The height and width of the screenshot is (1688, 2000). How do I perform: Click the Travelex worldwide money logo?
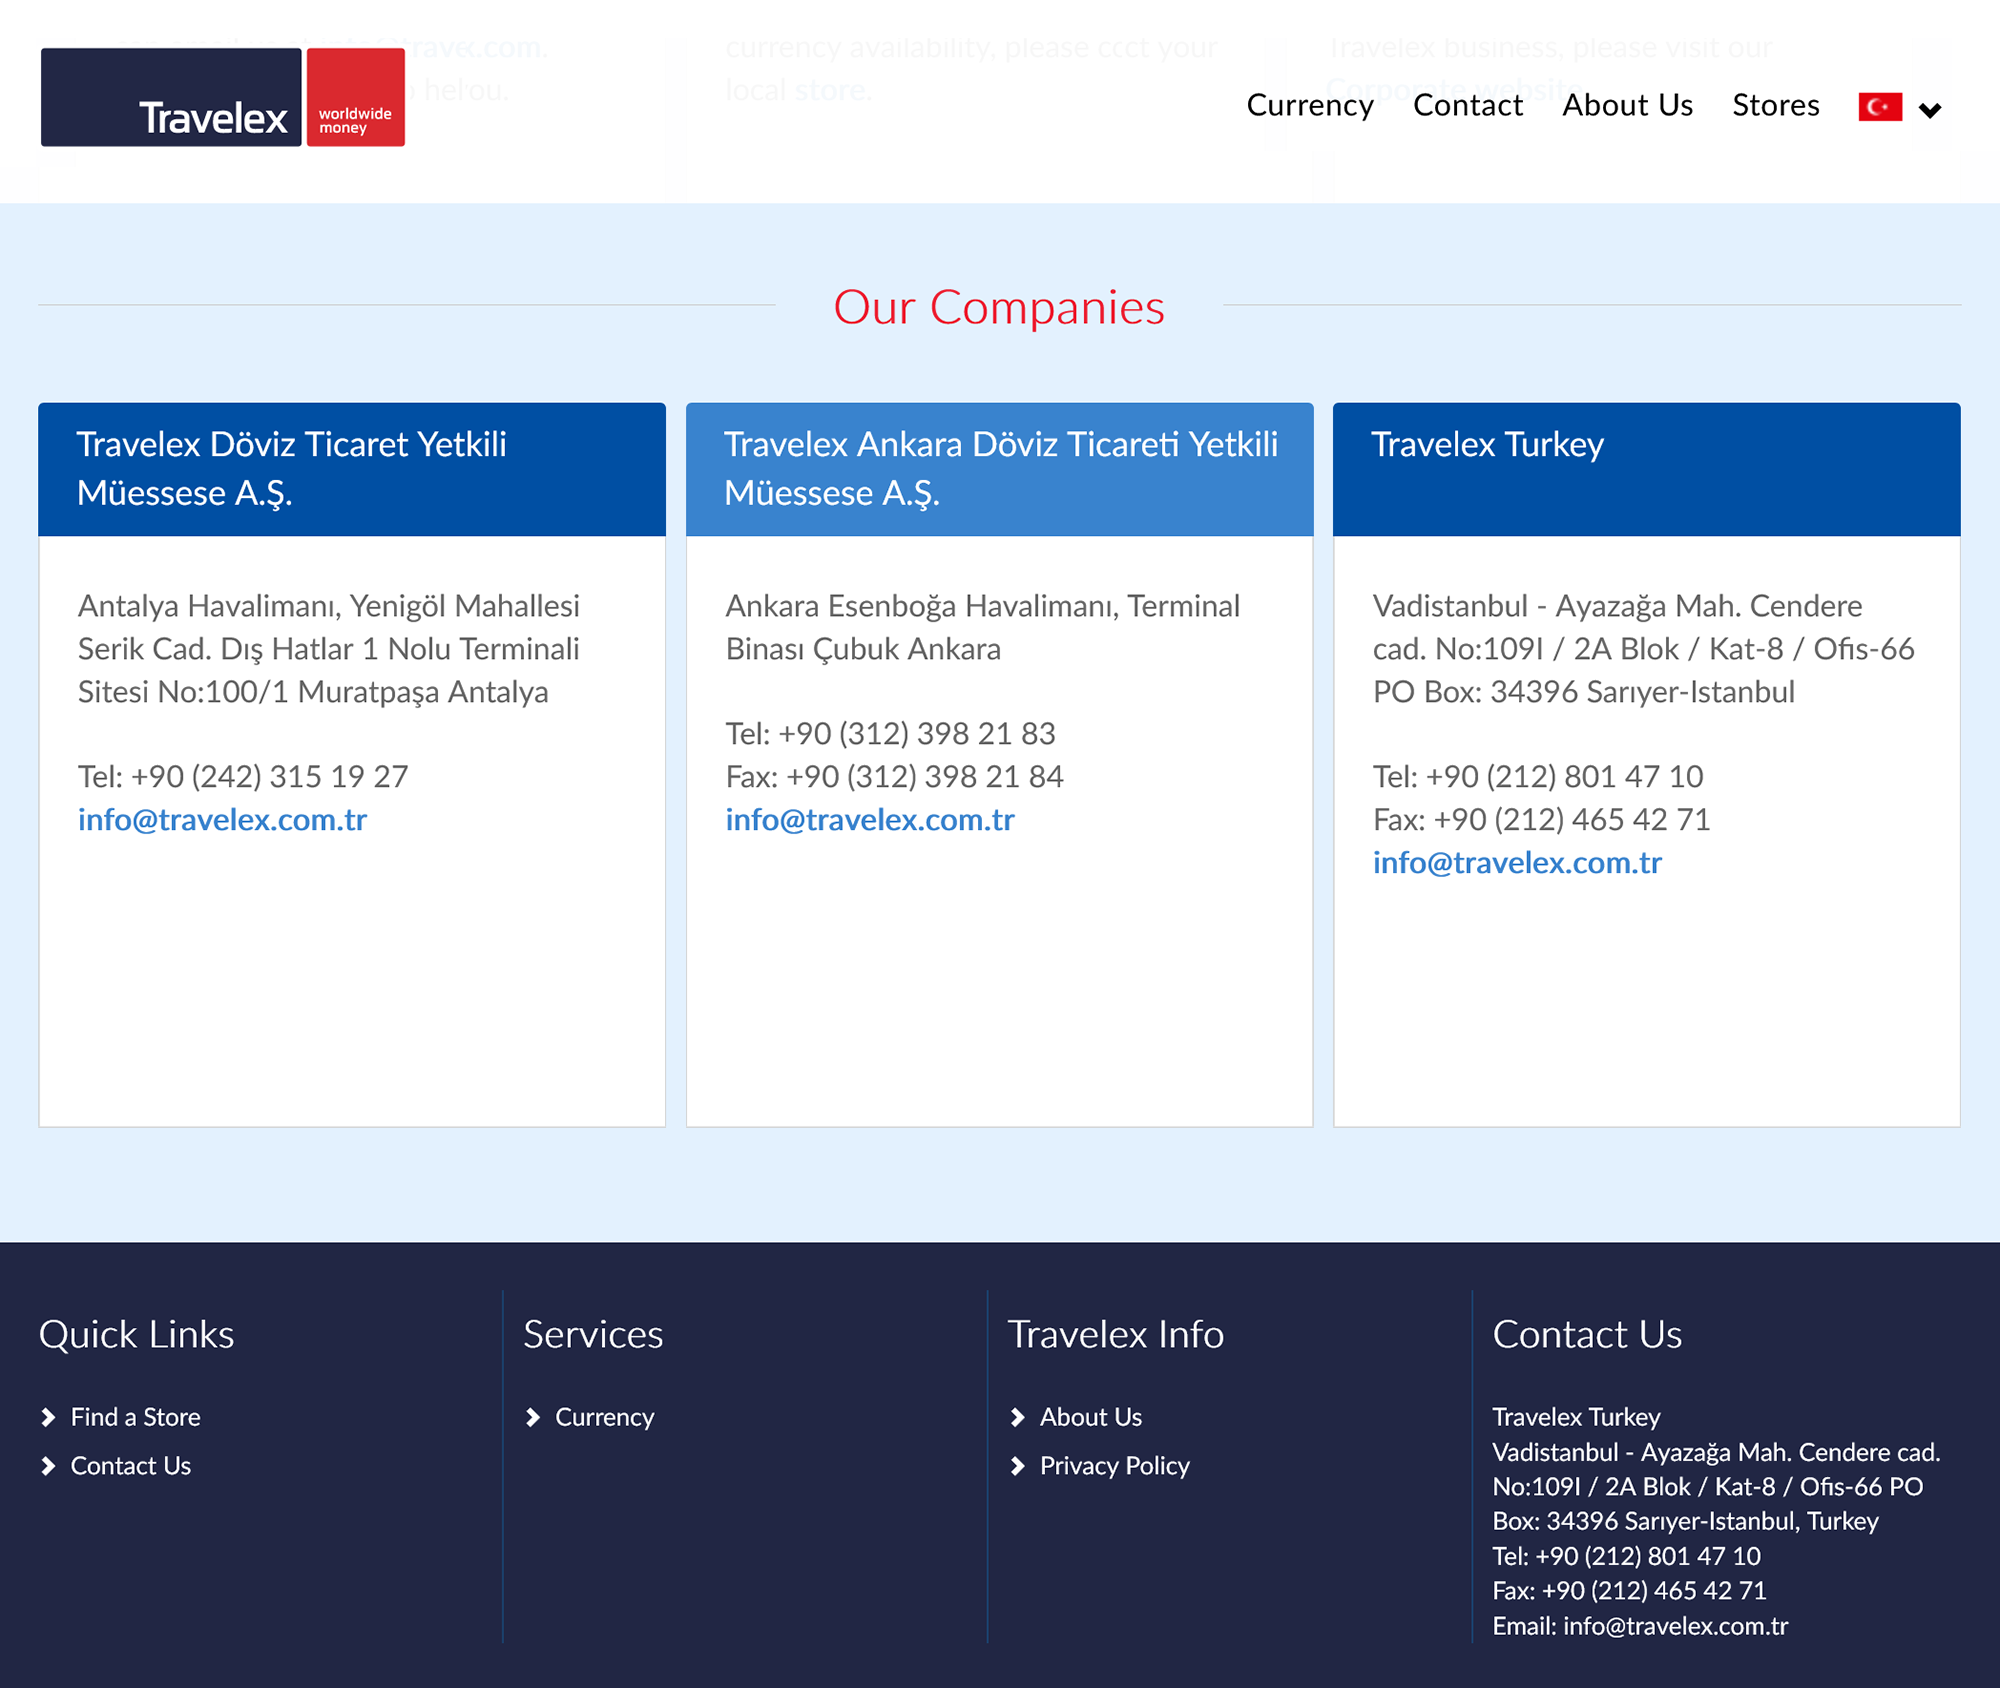[222, 97]
